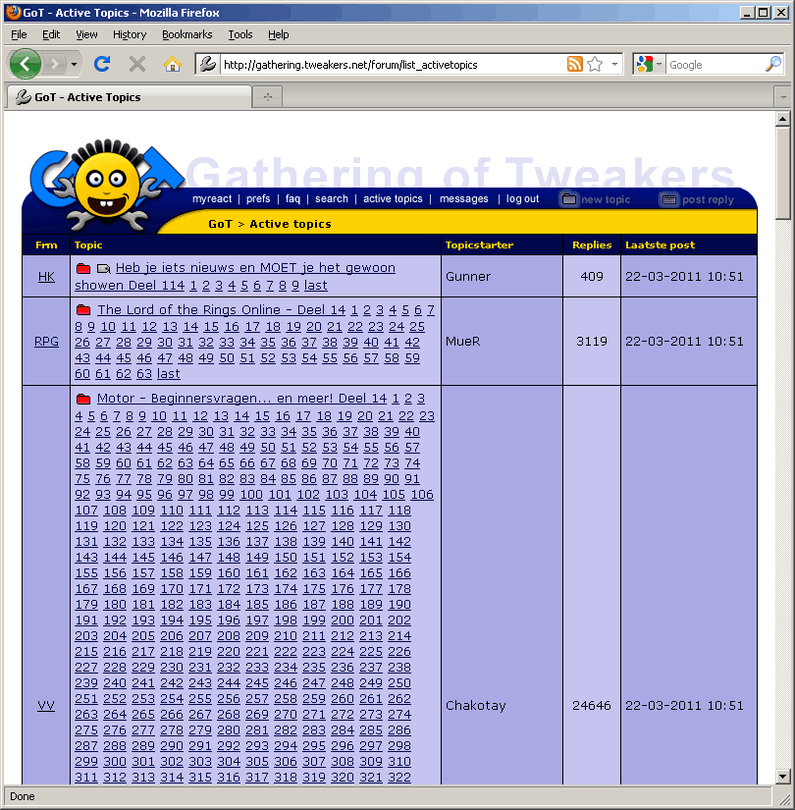Viewport: 795px width, 810px height.
Task: Open the back/forward history dropdown arrow
Action: [x=74, y=65]
